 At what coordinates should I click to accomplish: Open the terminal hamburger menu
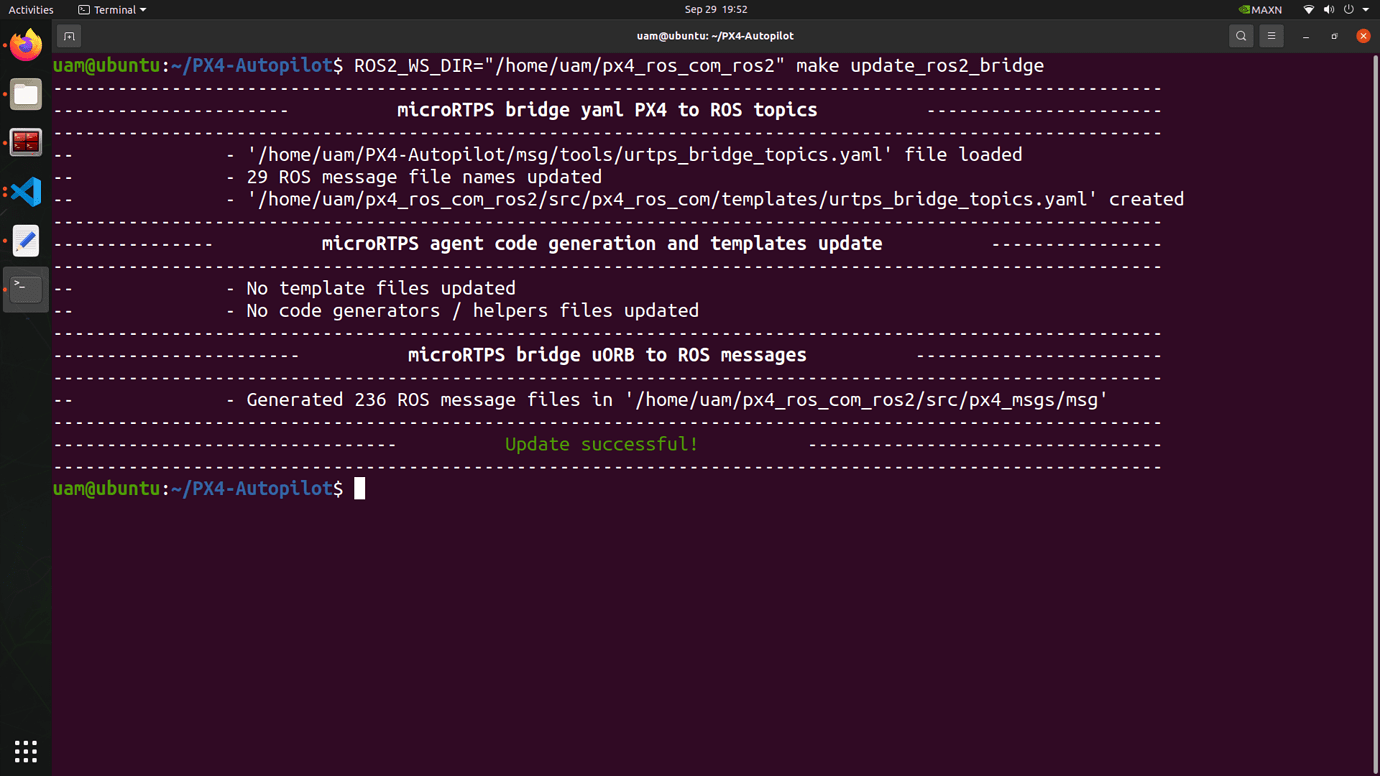pos(1271,35)
